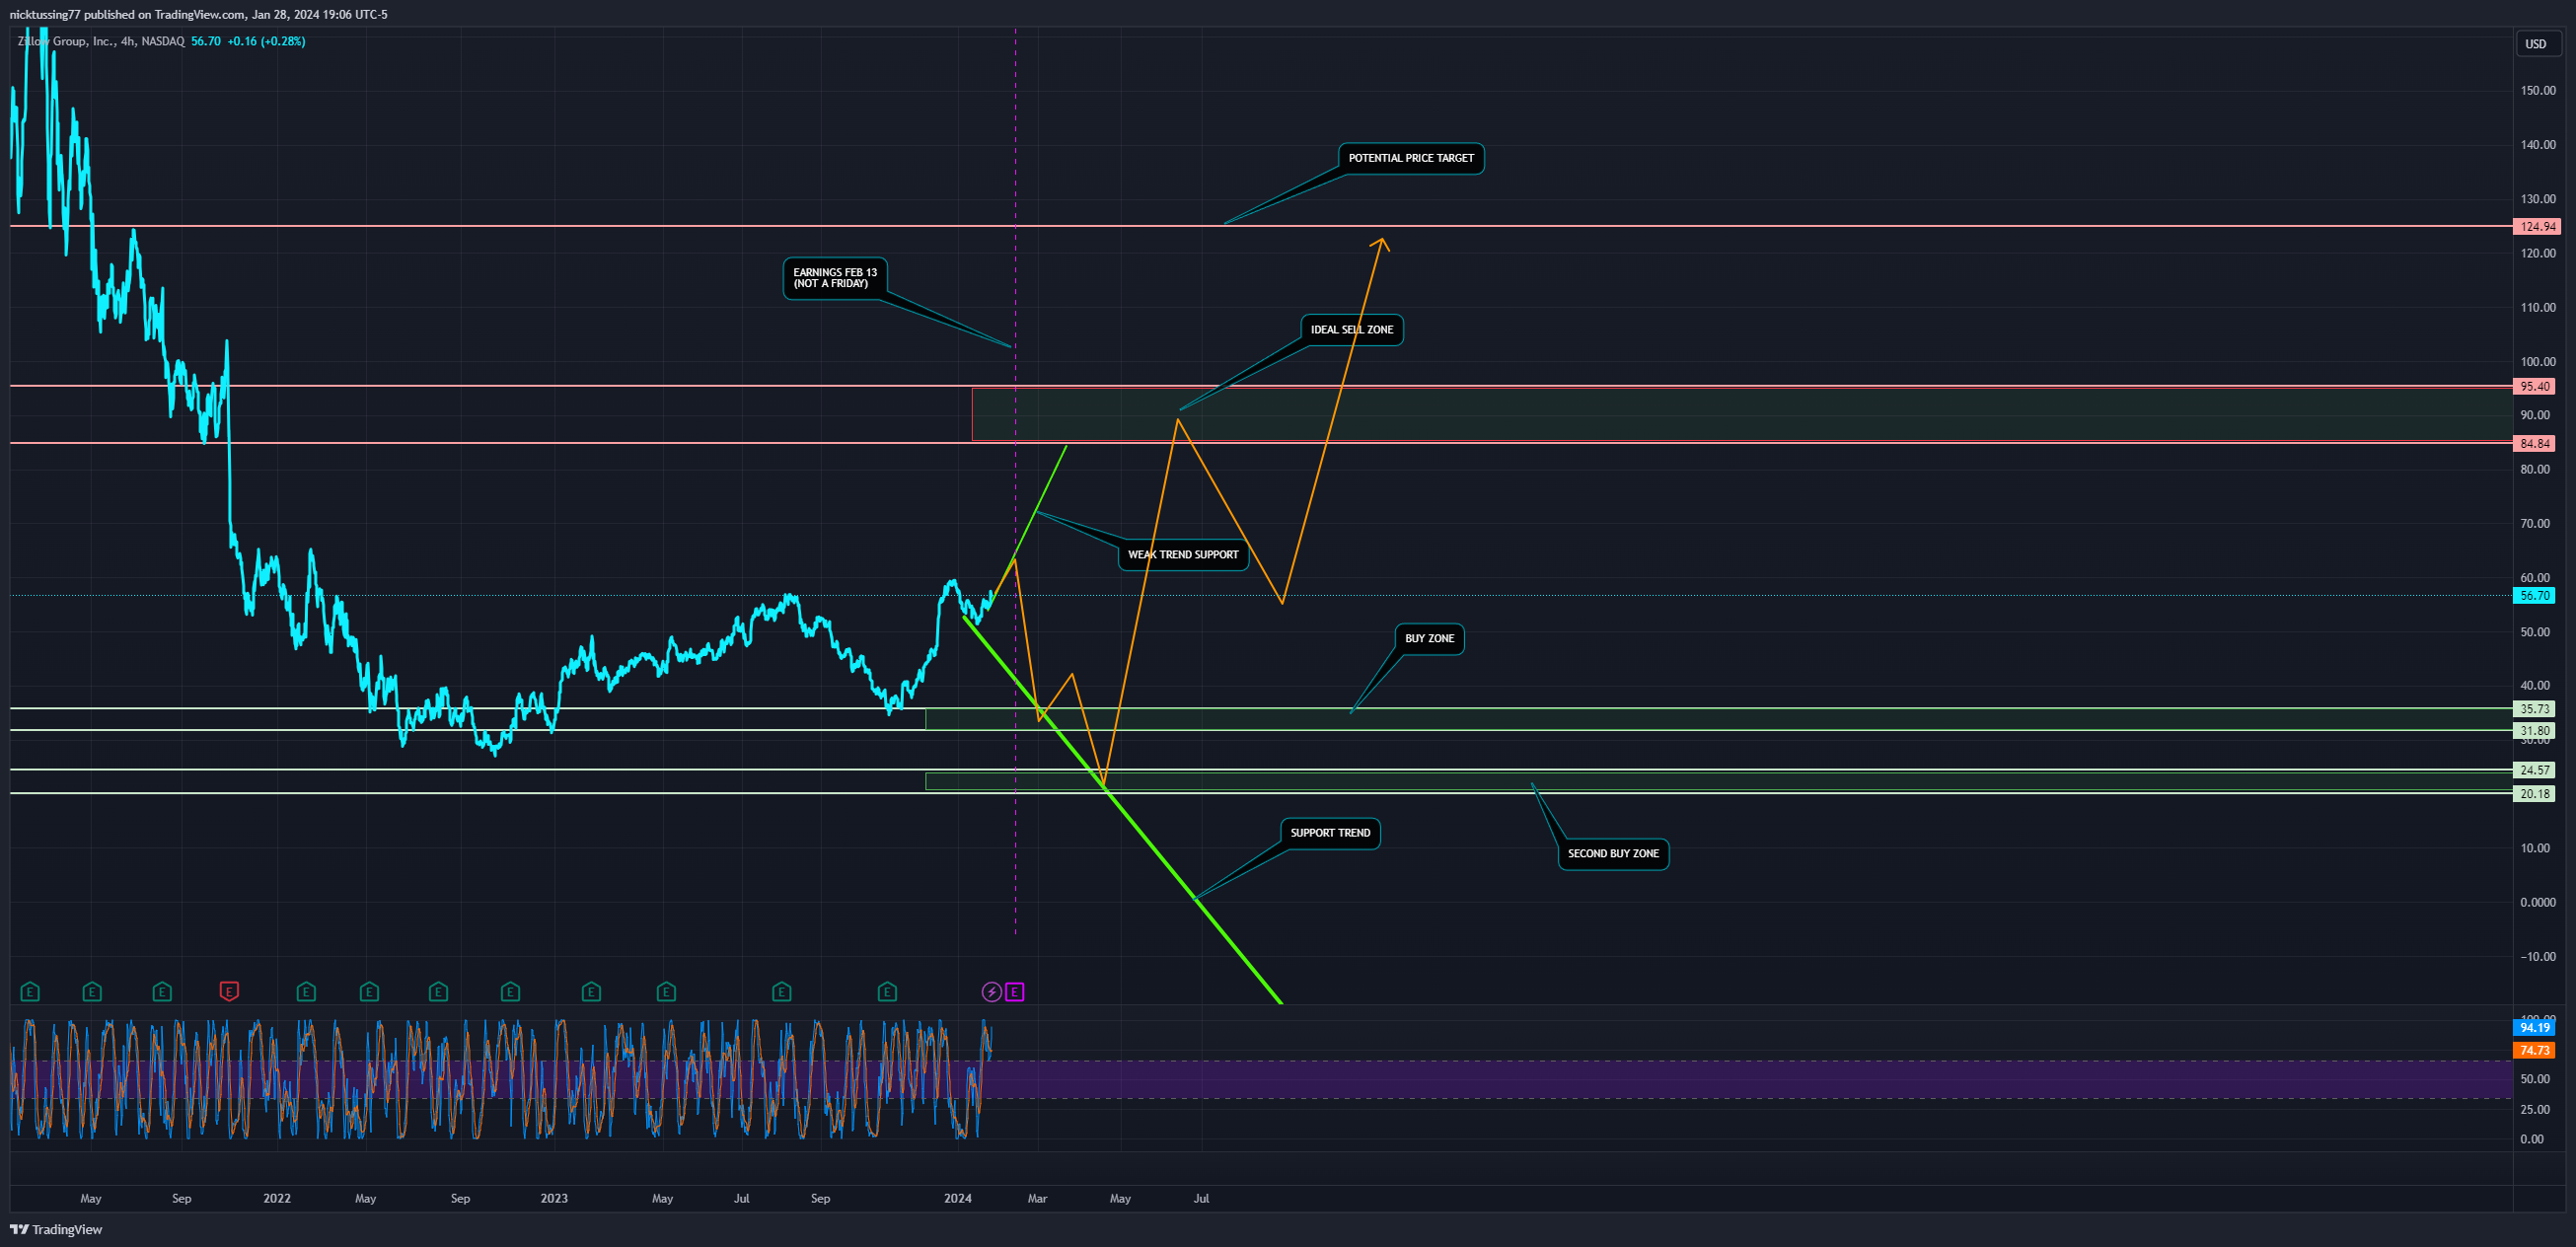Image resolution: width=2576 pixels, height=1247 pixels.
Task: Click the 100.00 tick on price axis
Action: pos(2538,361)
